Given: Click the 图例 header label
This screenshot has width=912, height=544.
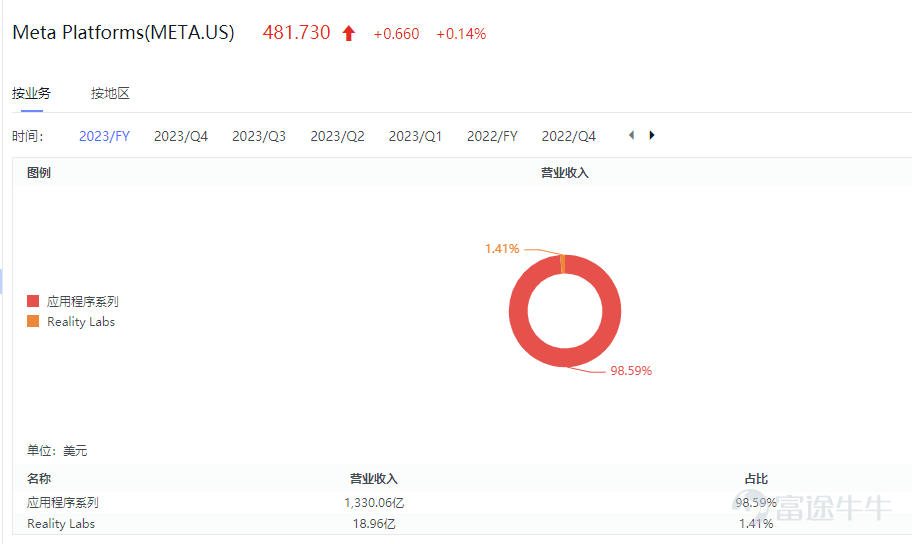Looking at the screenshot, I should tap(39, 173).
